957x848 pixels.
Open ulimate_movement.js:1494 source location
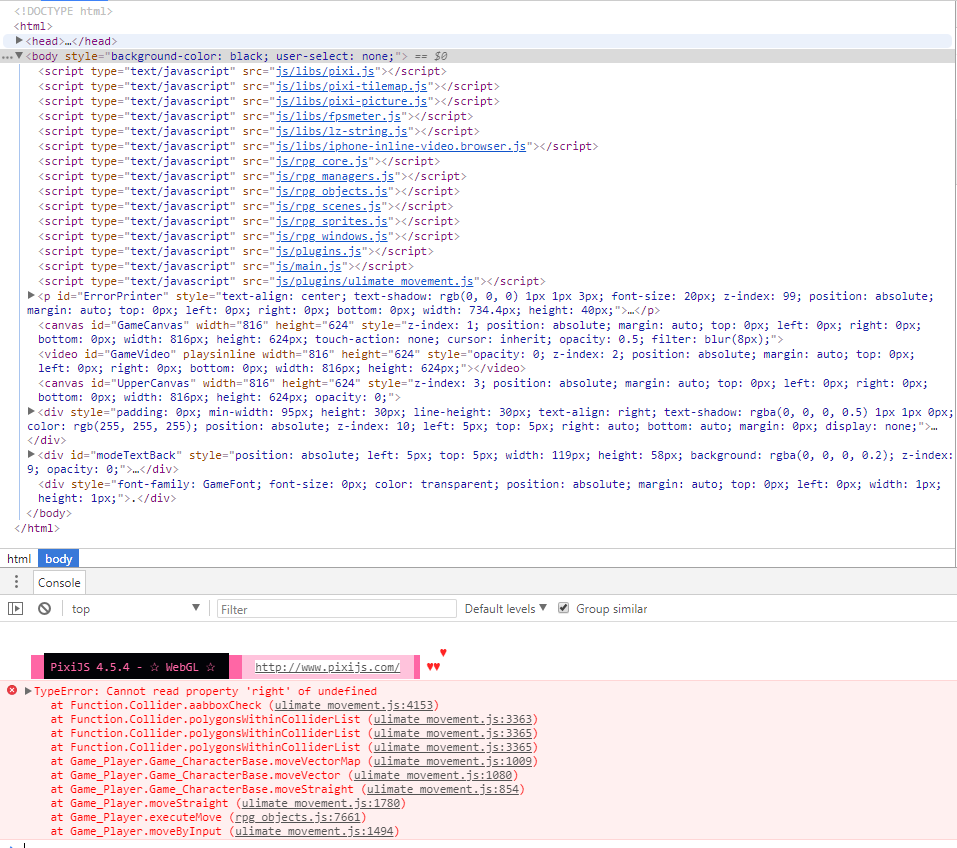point(314,832)
